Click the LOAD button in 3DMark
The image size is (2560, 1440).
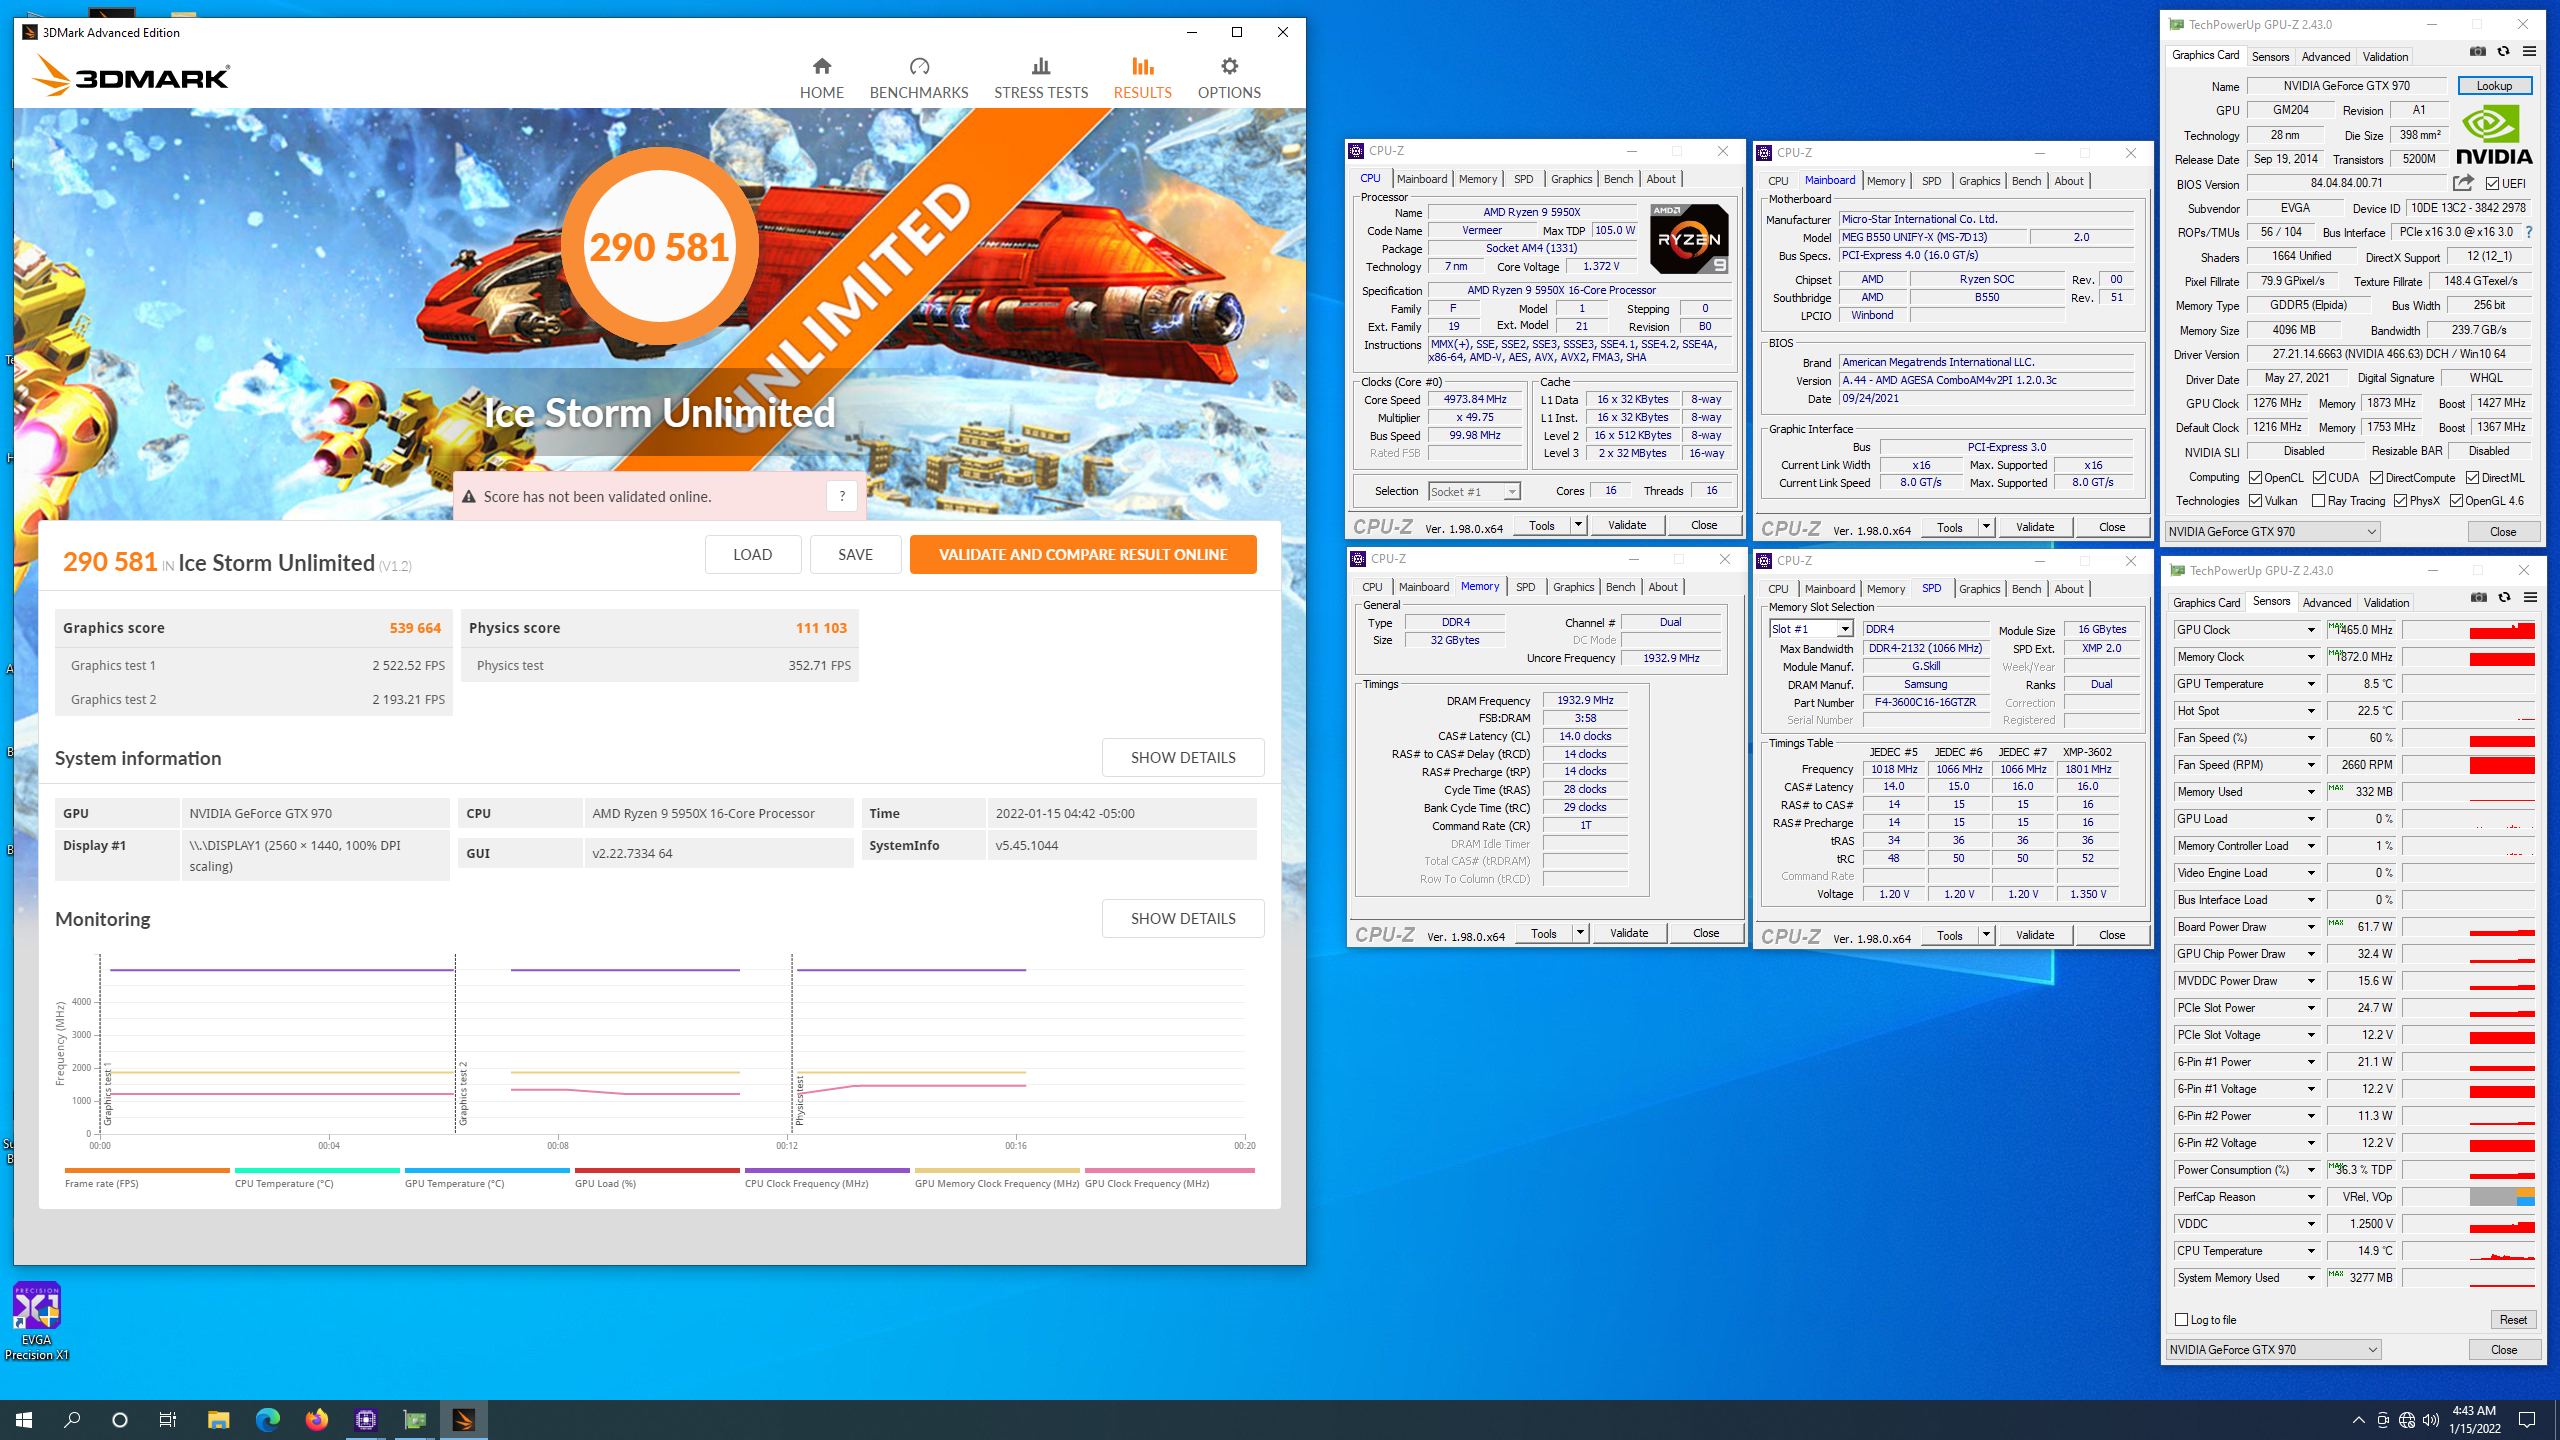(752, 554)
